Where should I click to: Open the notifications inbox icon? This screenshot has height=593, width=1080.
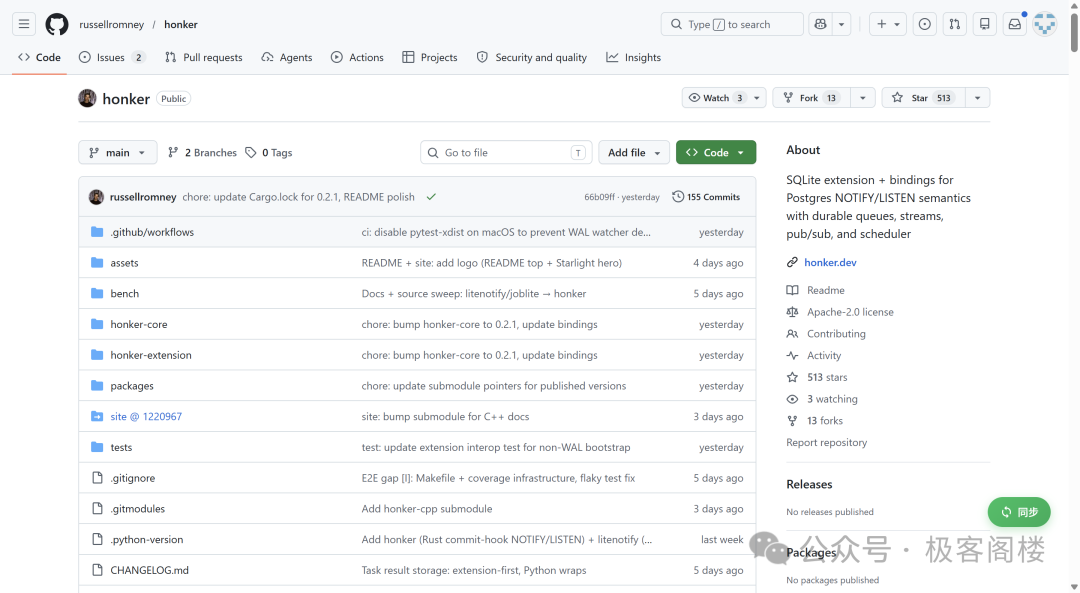[1015, 24]
